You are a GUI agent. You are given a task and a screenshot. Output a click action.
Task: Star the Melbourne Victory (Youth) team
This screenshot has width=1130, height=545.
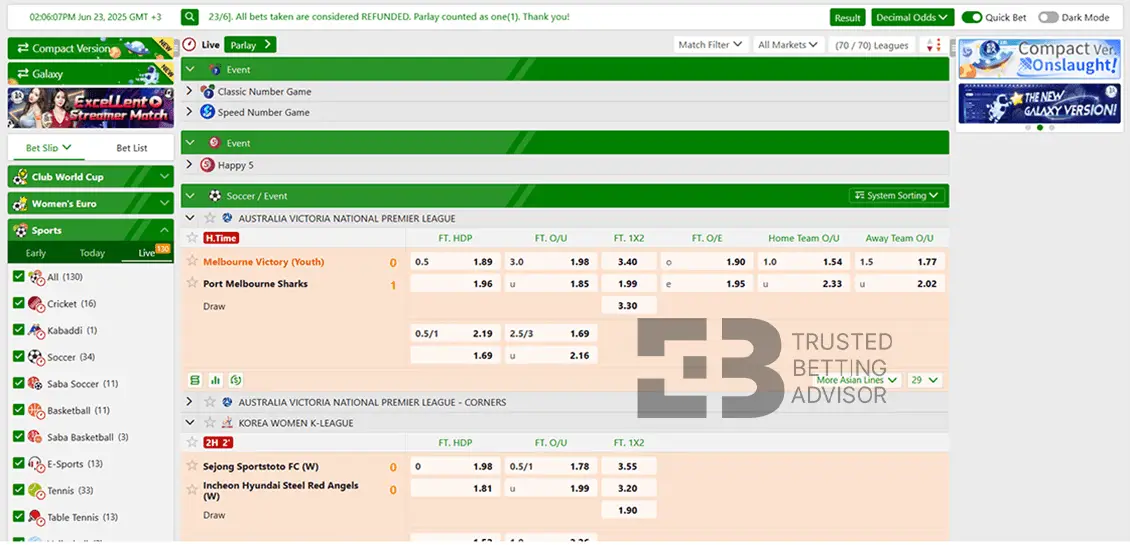[x=192, y=261]
